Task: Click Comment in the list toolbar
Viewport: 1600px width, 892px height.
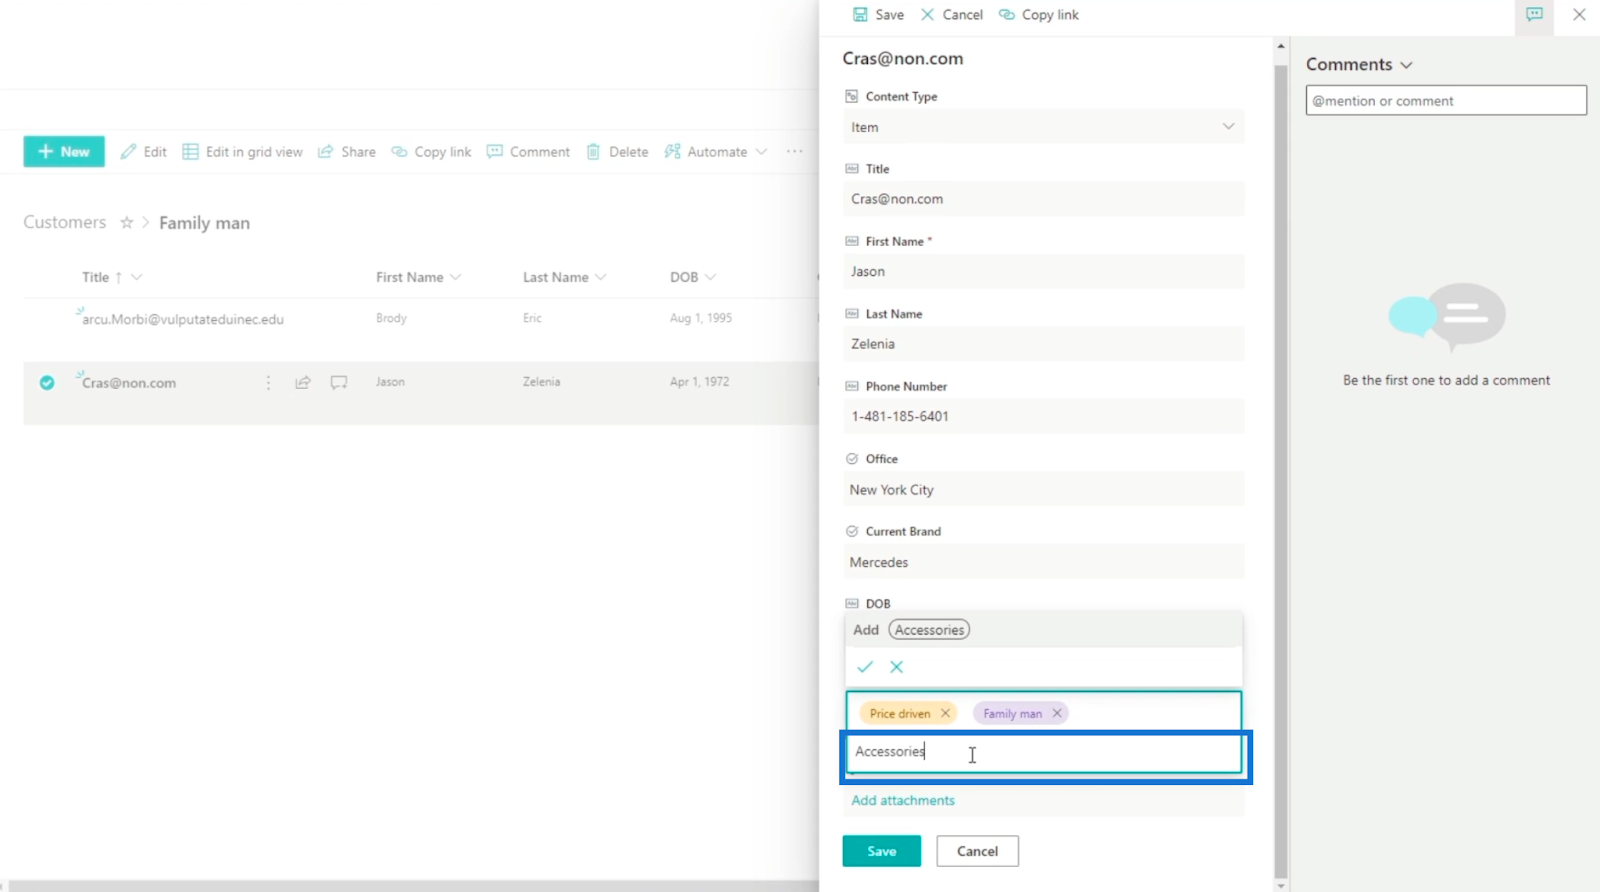Action: tap(528, 152)
